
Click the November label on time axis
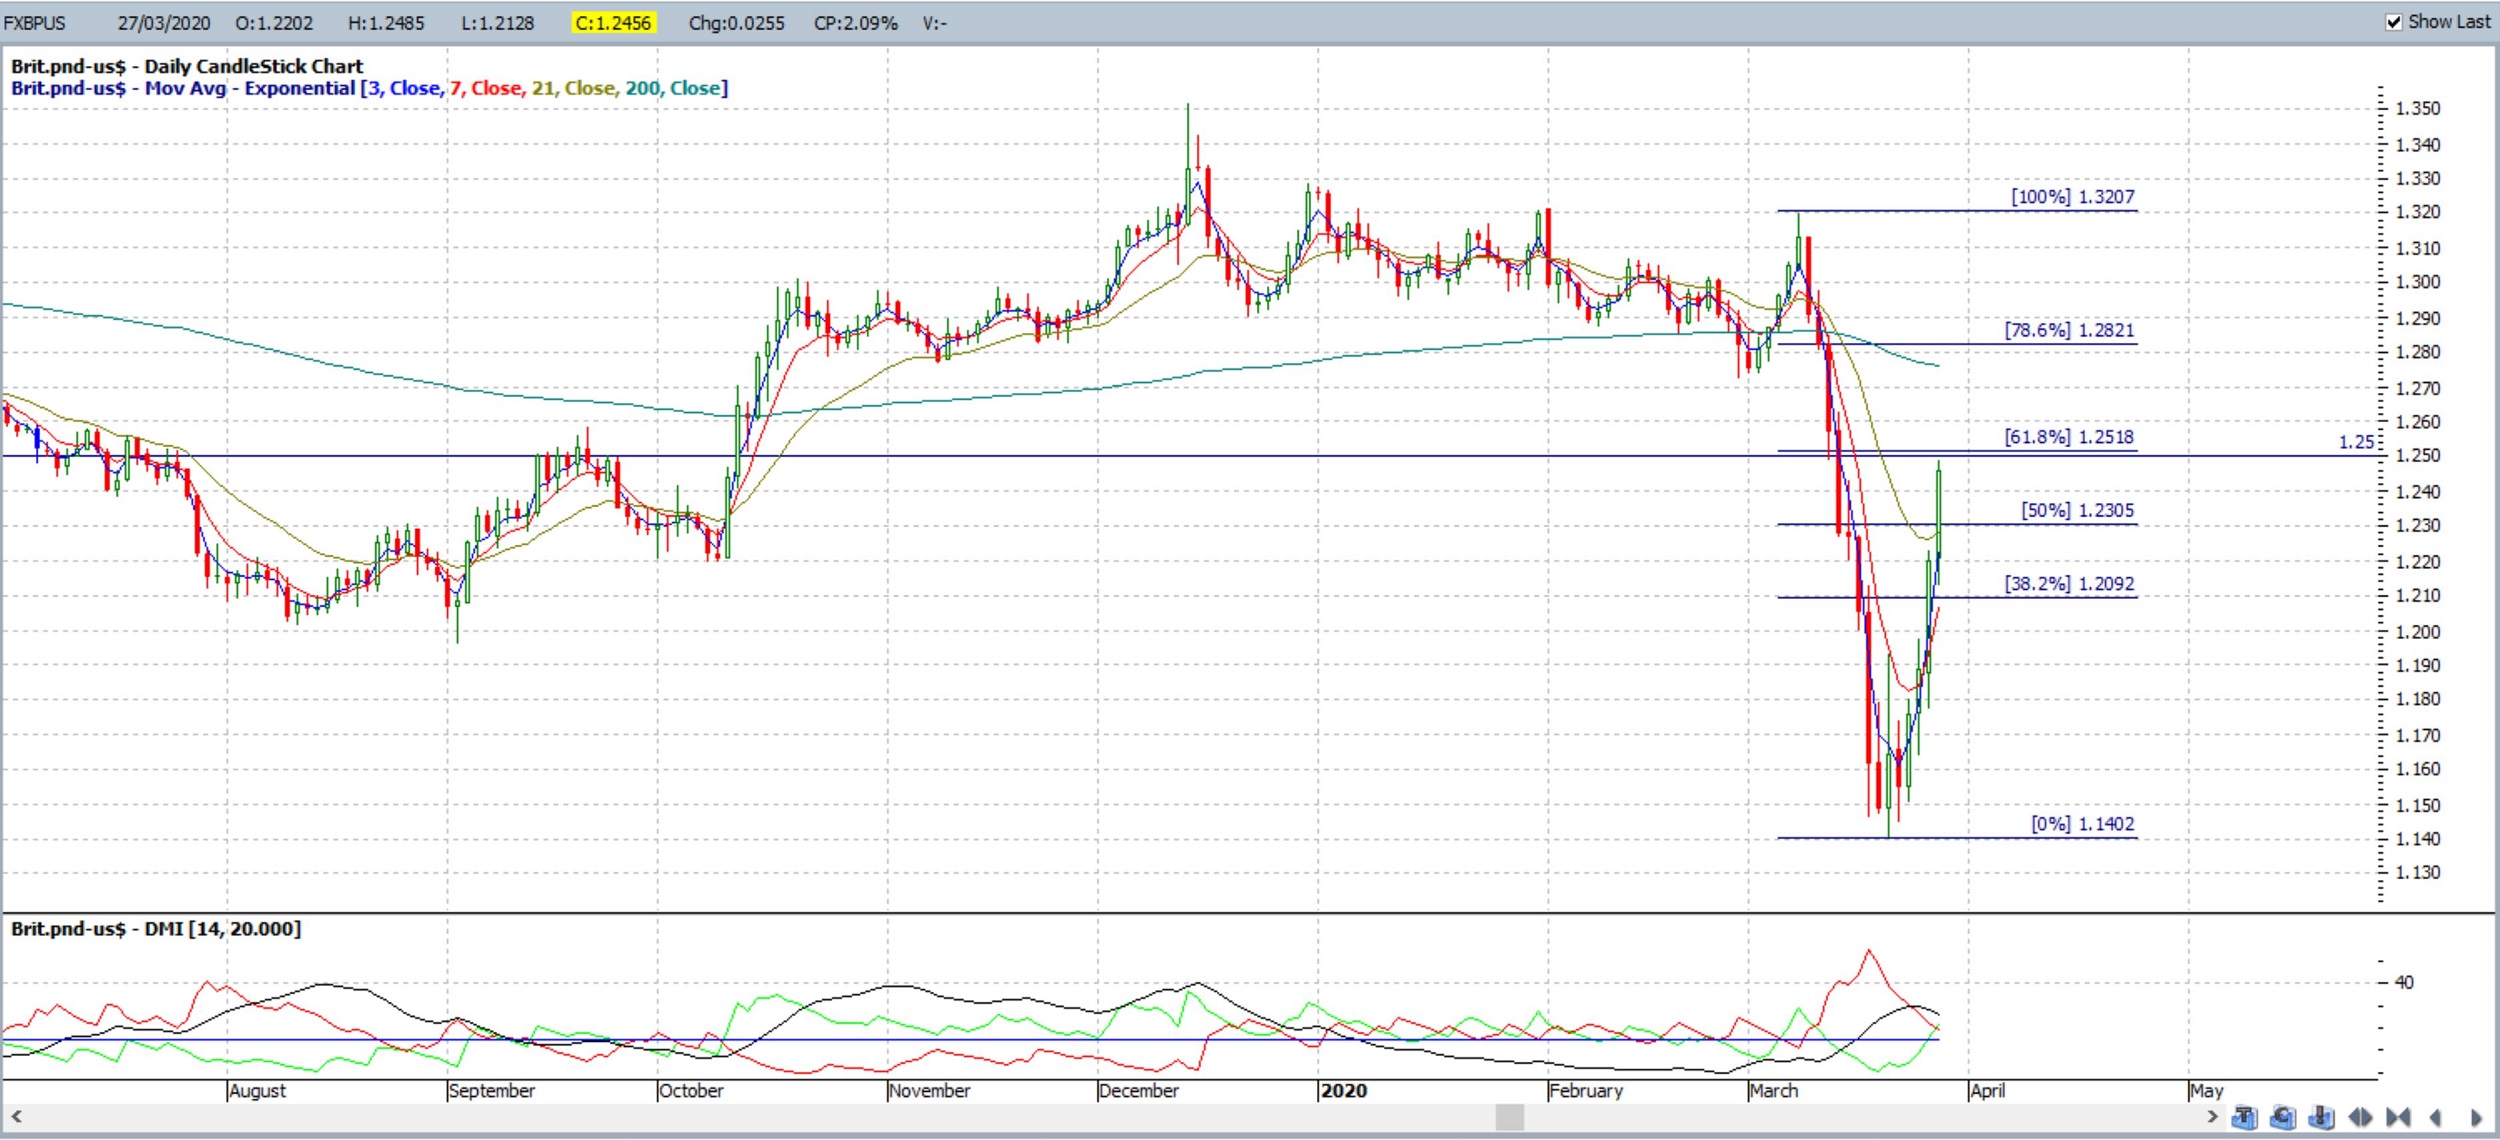(930, 1091)
